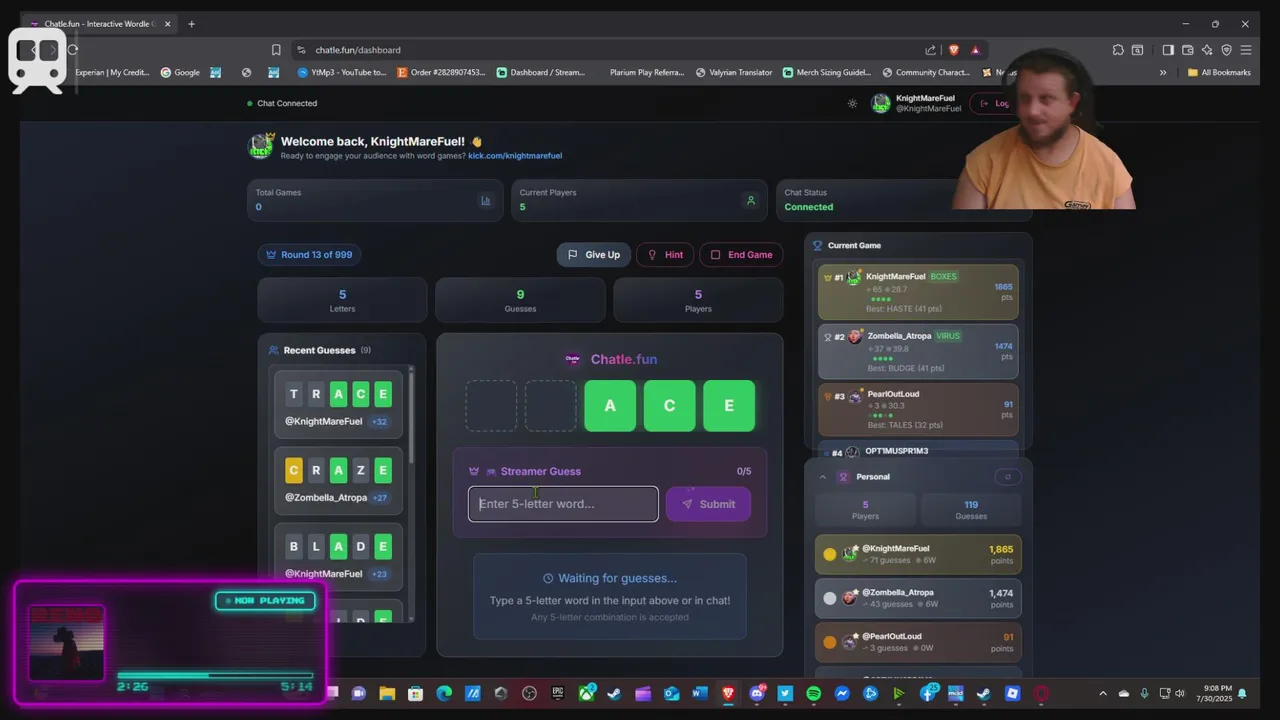Select @KnightMareFuel row in Personal leaderboard
The image size is (1280, 720).
918,554
